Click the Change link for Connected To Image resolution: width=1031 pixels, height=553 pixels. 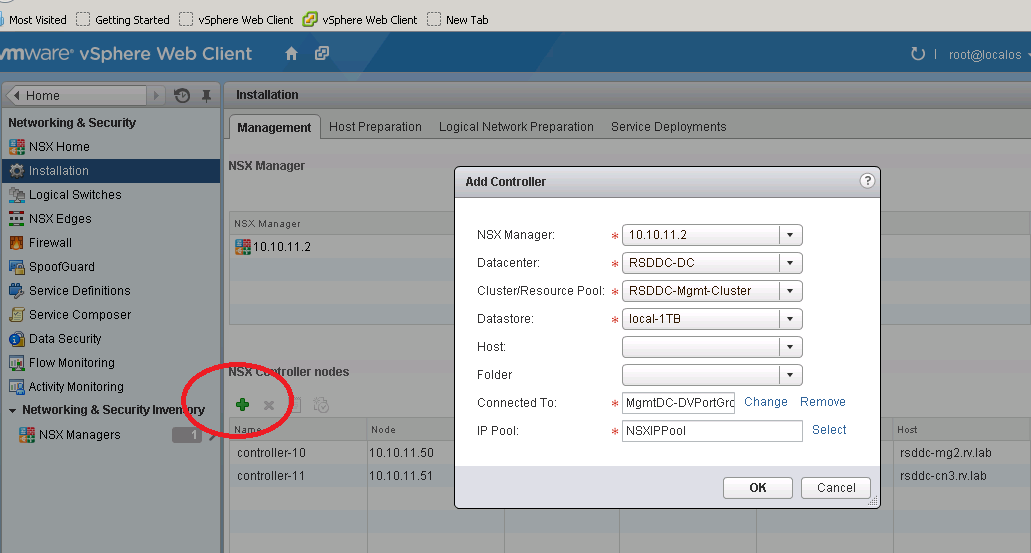tap(765, 402)
